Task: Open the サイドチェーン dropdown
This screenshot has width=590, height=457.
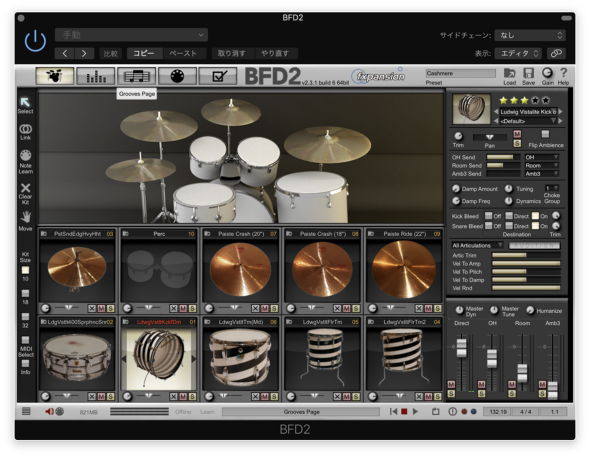Action: pos(530,35)
